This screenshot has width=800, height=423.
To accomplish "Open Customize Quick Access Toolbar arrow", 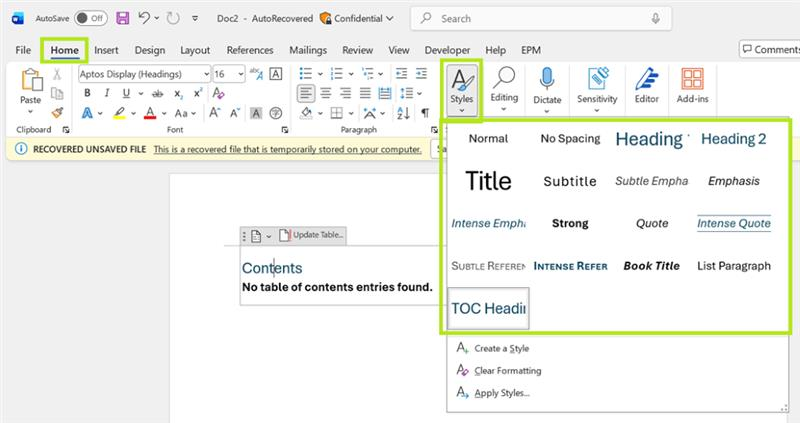I will (x=195, y=18).
